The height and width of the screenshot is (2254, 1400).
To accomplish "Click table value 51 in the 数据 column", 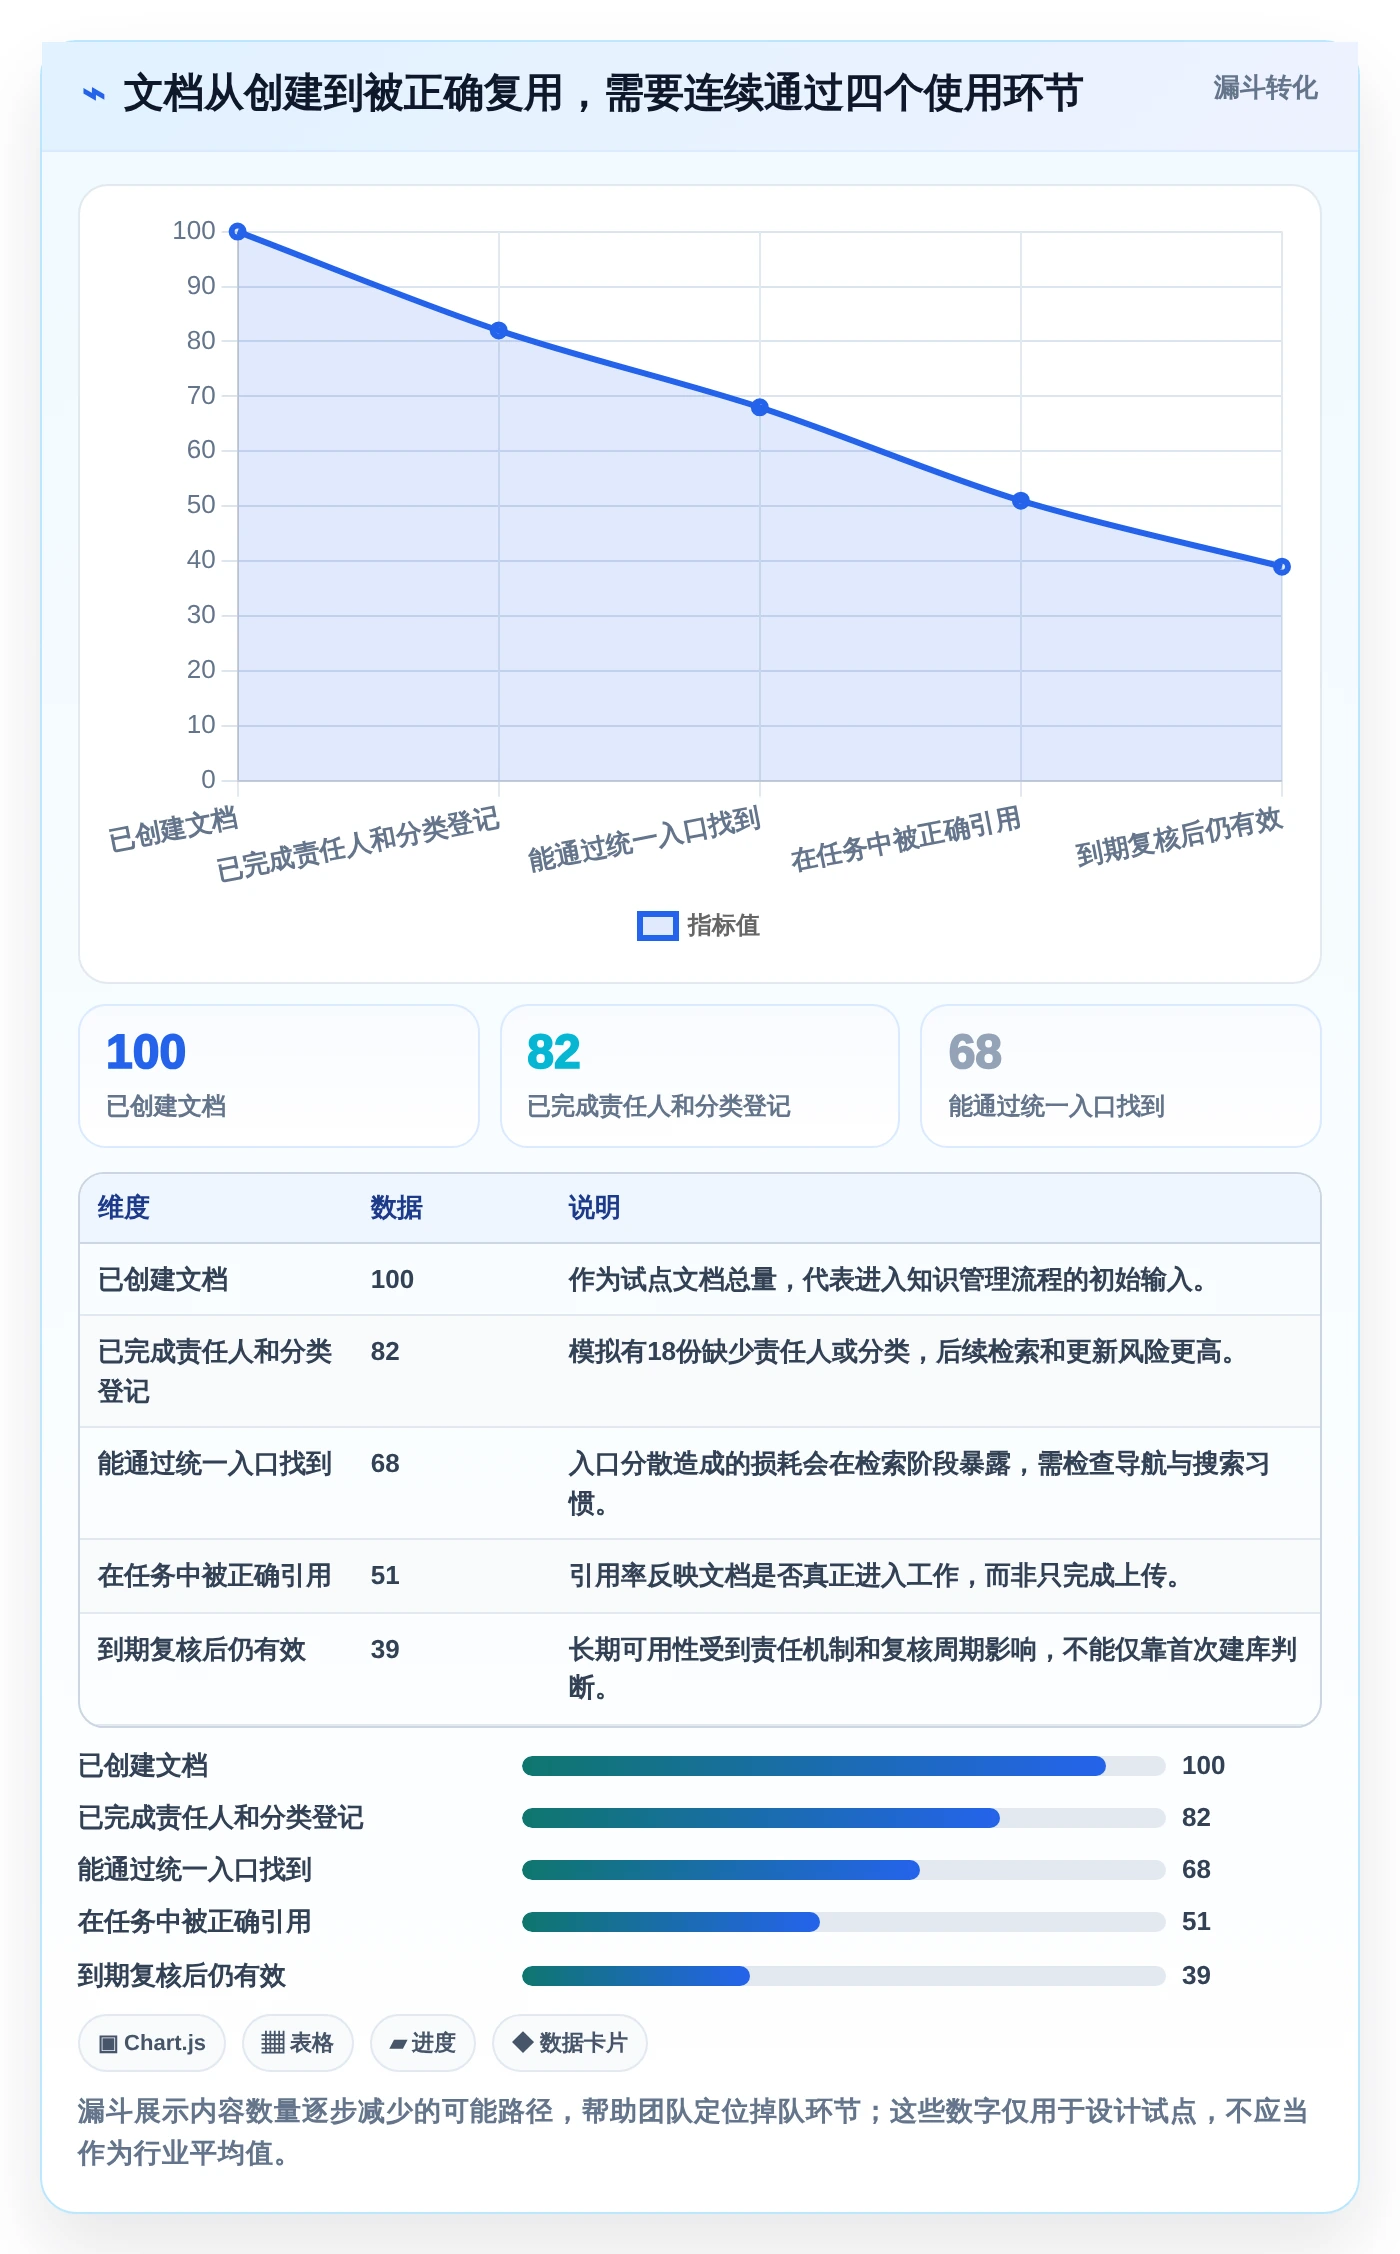I will coord(385,1576).
